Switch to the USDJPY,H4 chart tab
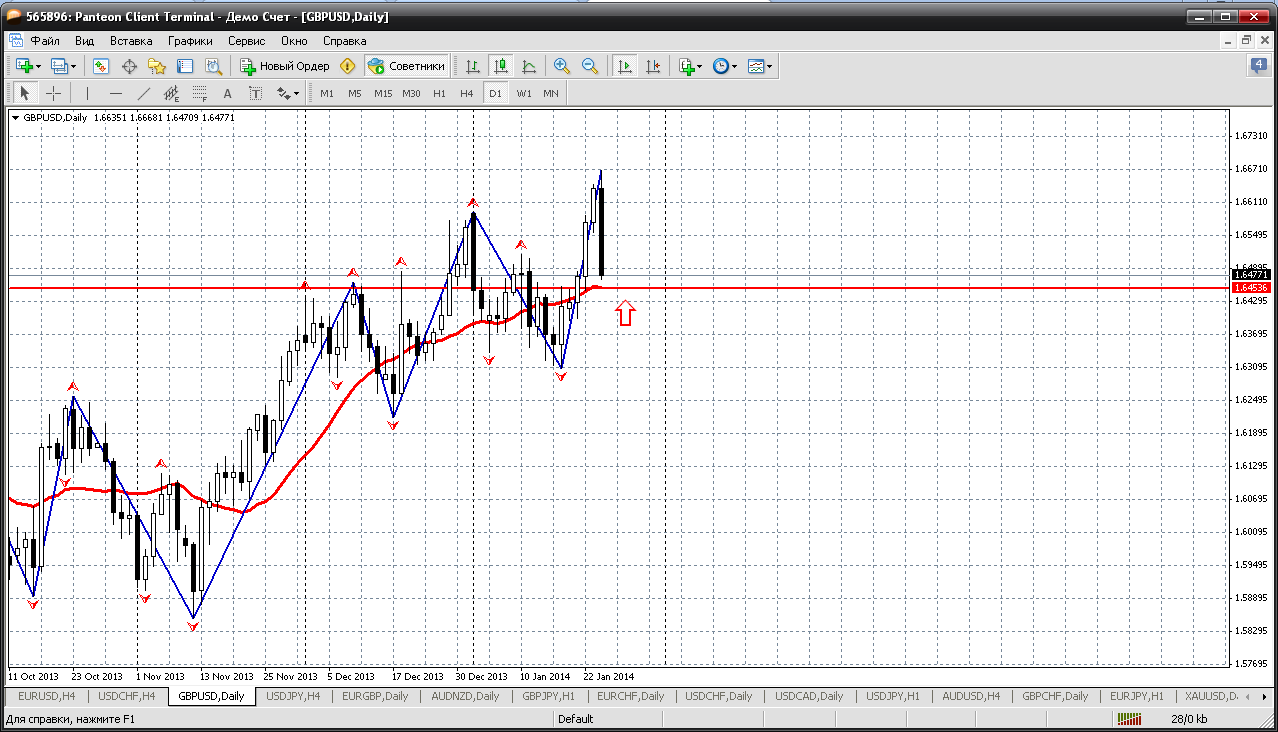Image resolution: width=1278 pixels, height=732 pixels. pos(295,696)
